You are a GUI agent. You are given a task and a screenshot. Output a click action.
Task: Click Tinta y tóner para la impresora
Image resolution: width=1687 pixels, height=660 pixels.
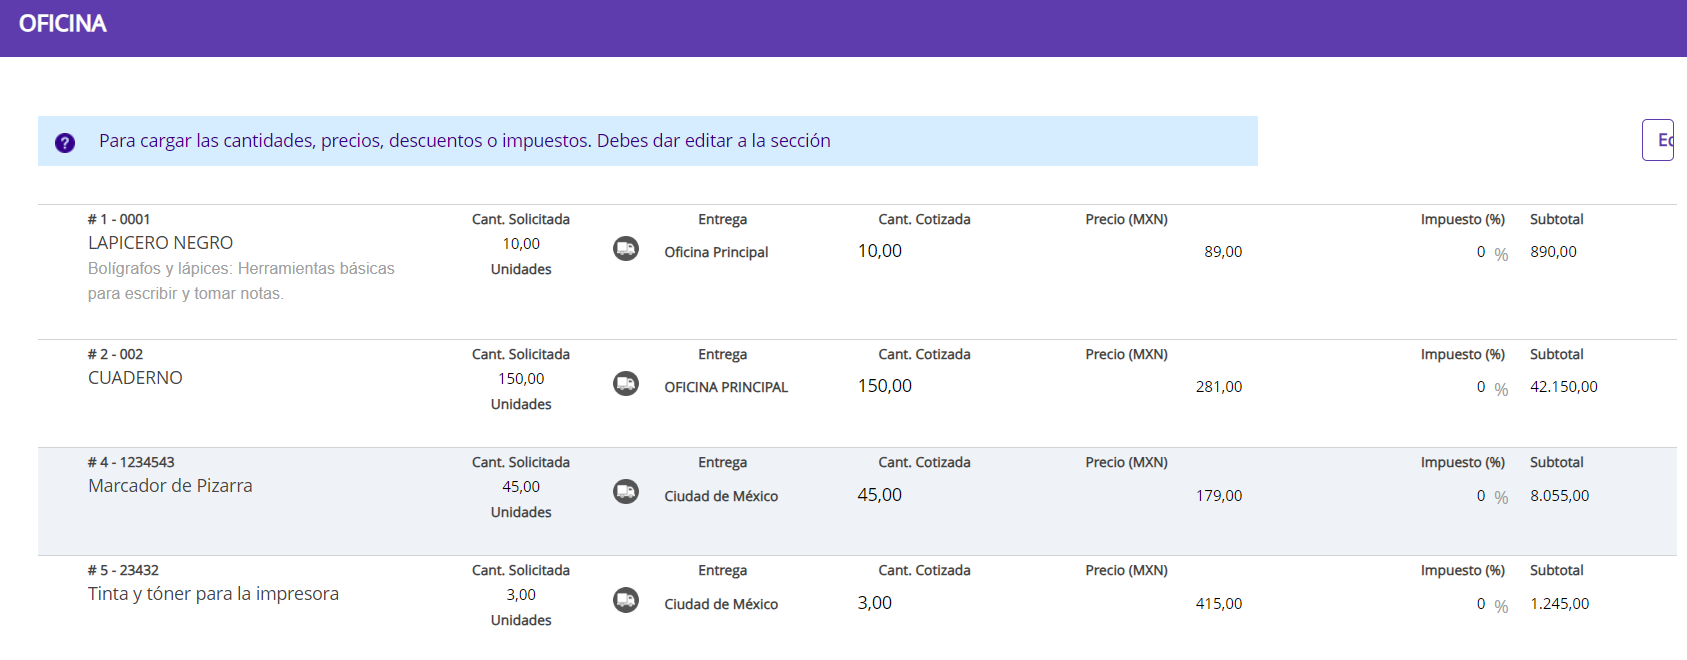pos(213,594)
